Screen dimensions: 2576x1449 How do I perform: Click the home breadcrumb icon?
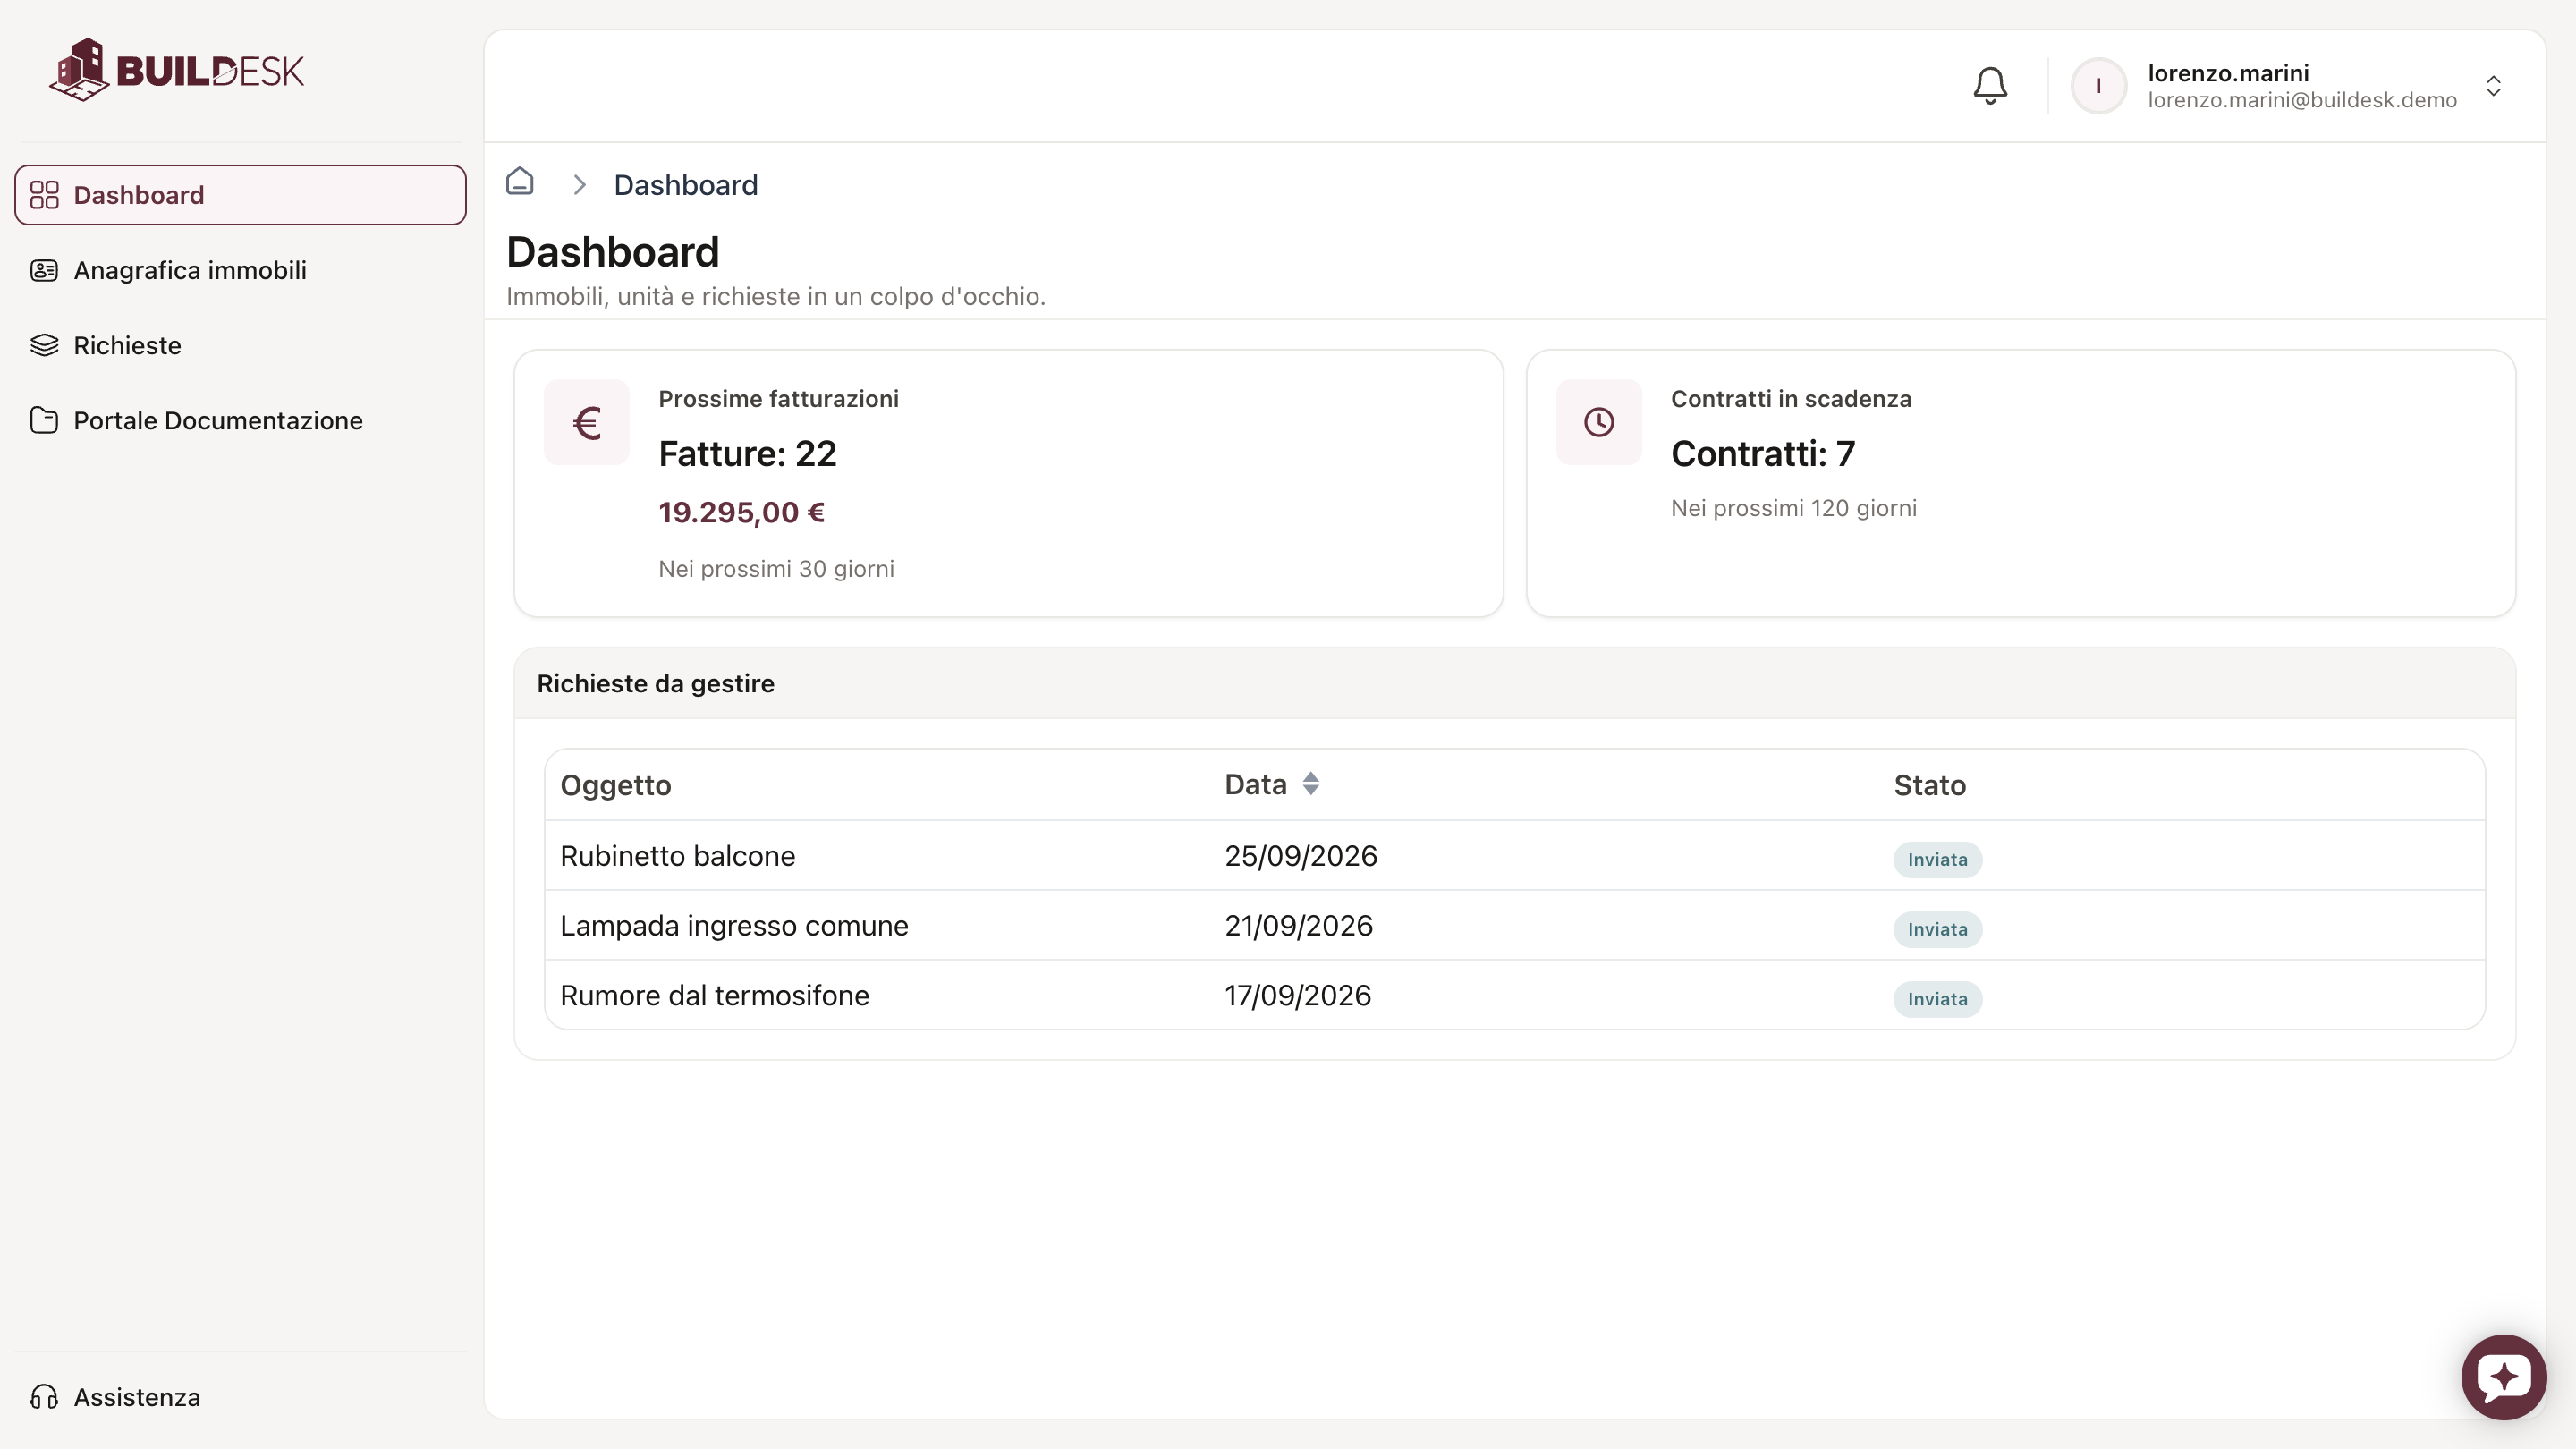520,181
